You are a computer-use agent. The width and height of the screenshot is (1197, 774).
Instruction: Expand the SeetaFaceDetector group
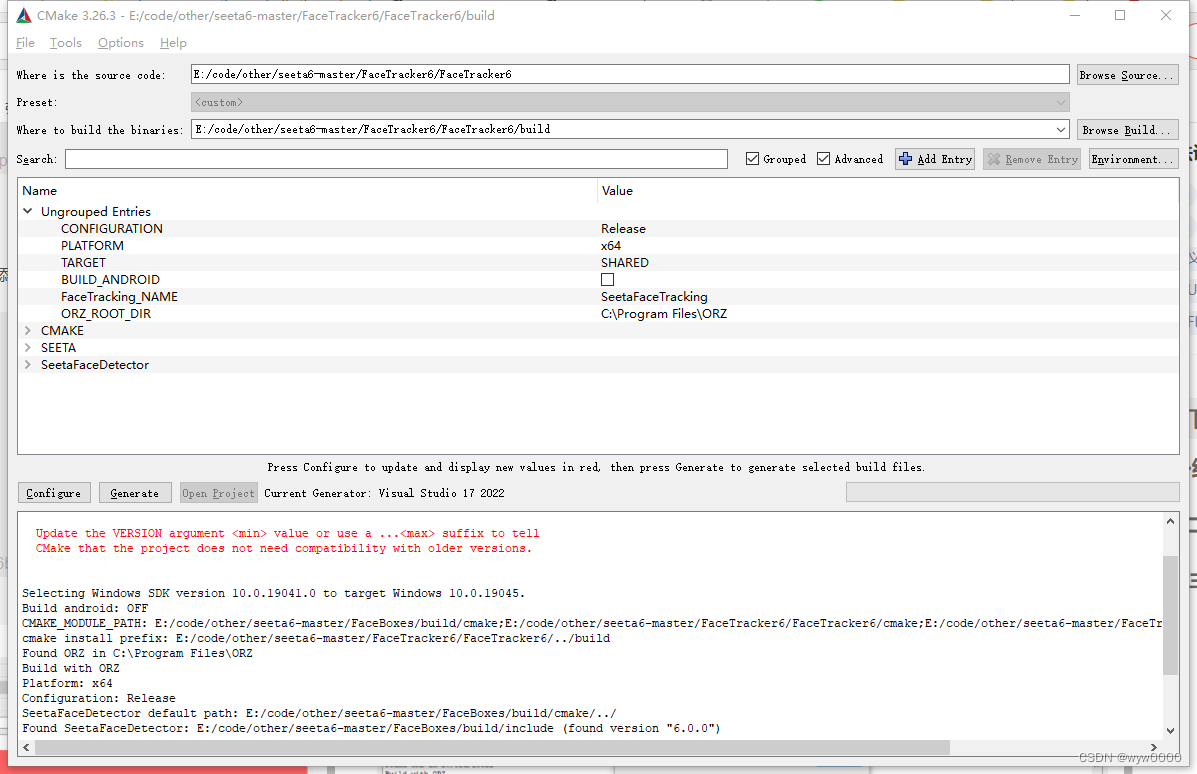point(27,364)
